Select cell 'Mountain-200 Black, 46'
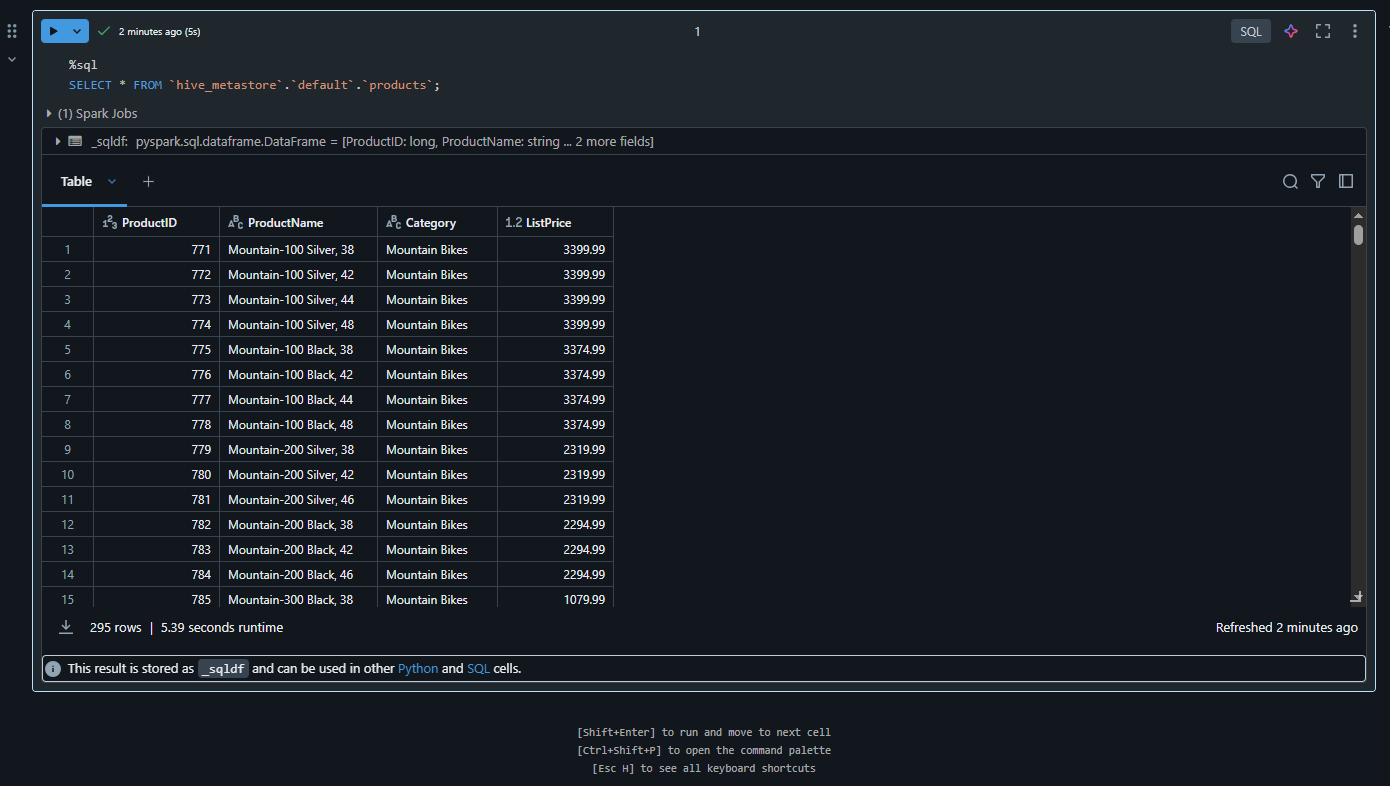Viewport: 1390px width, 786px height. coord(298,574)
